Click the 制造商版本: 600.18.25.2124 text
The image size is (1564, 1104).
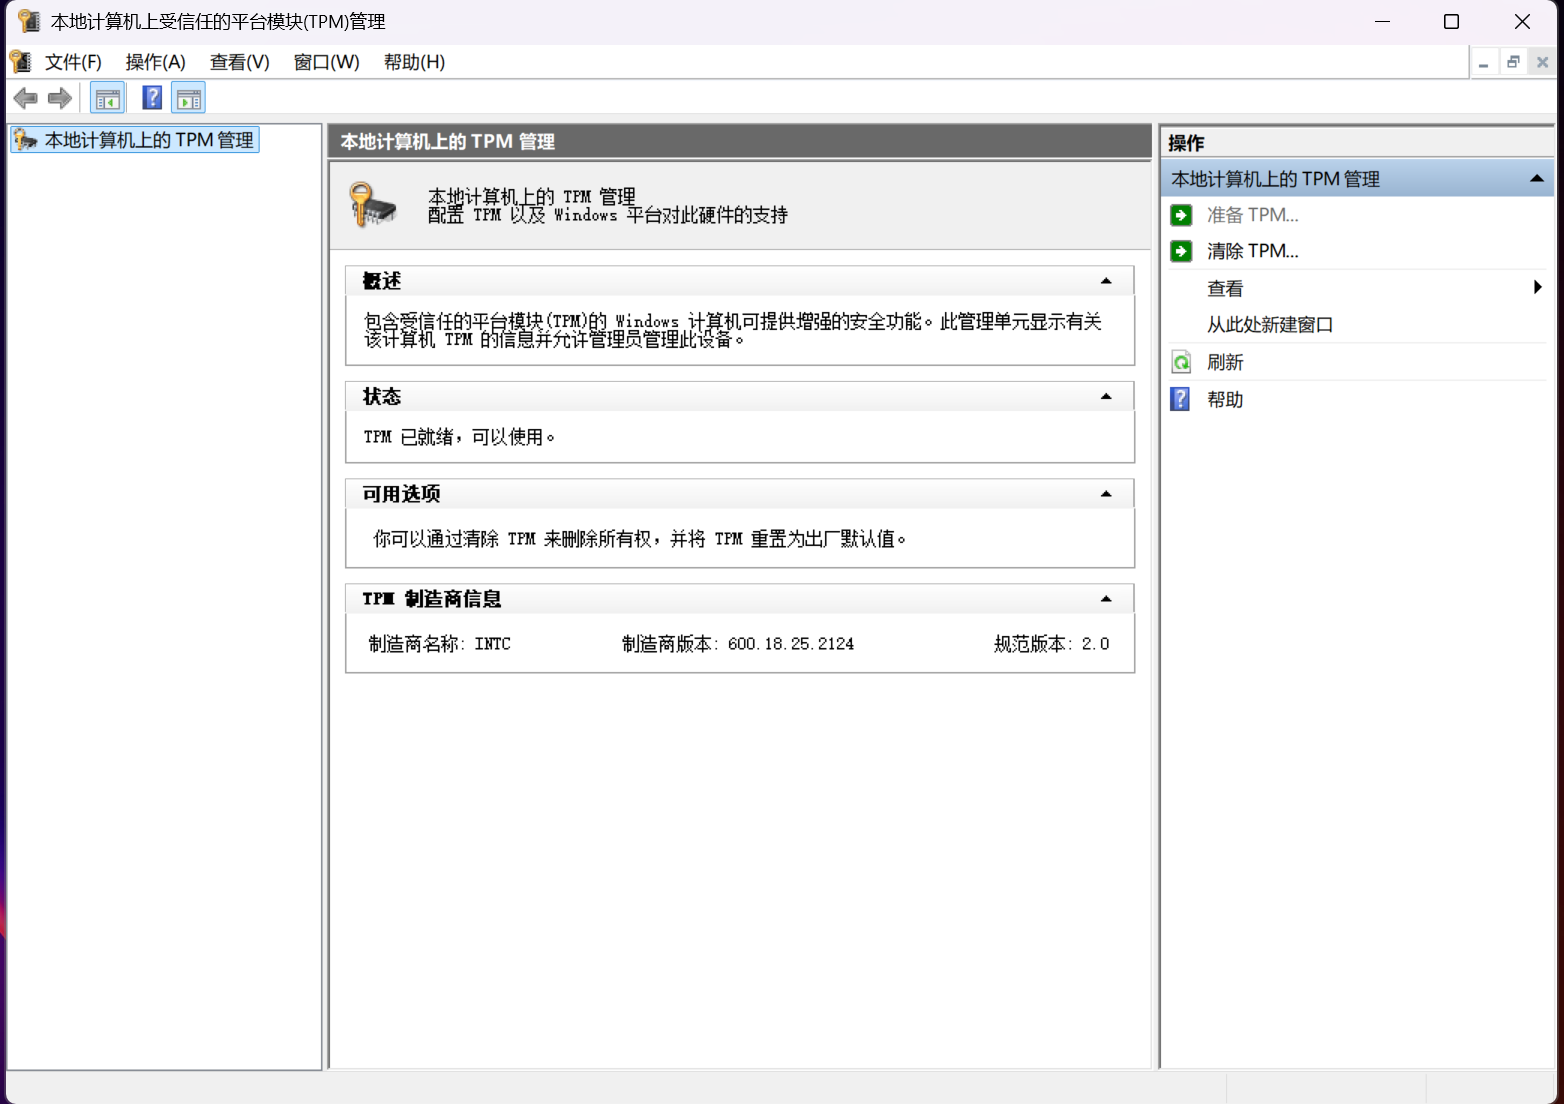pyautogui.click(x=738, y=644)
